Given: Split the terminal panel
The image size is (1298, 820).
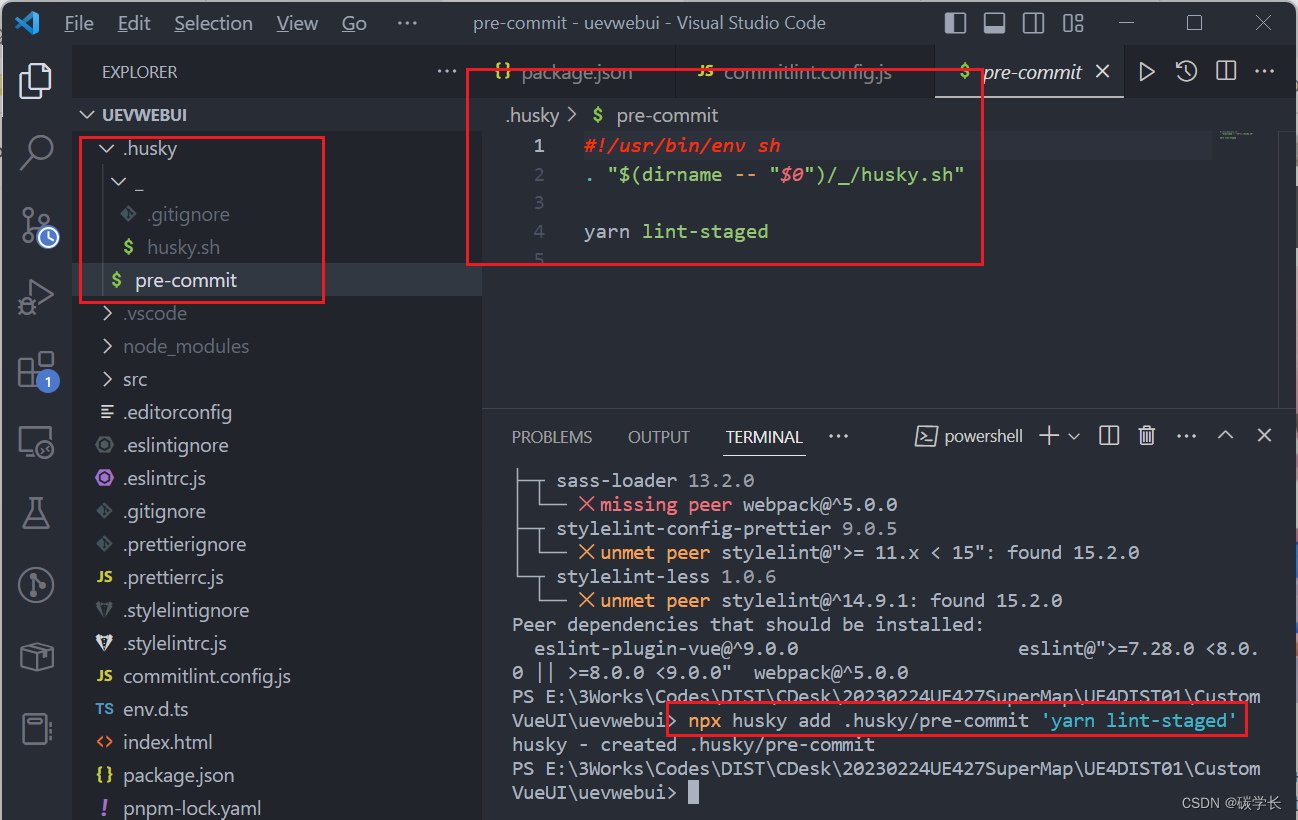Looking at the screenshot, I should point(1108,436).
